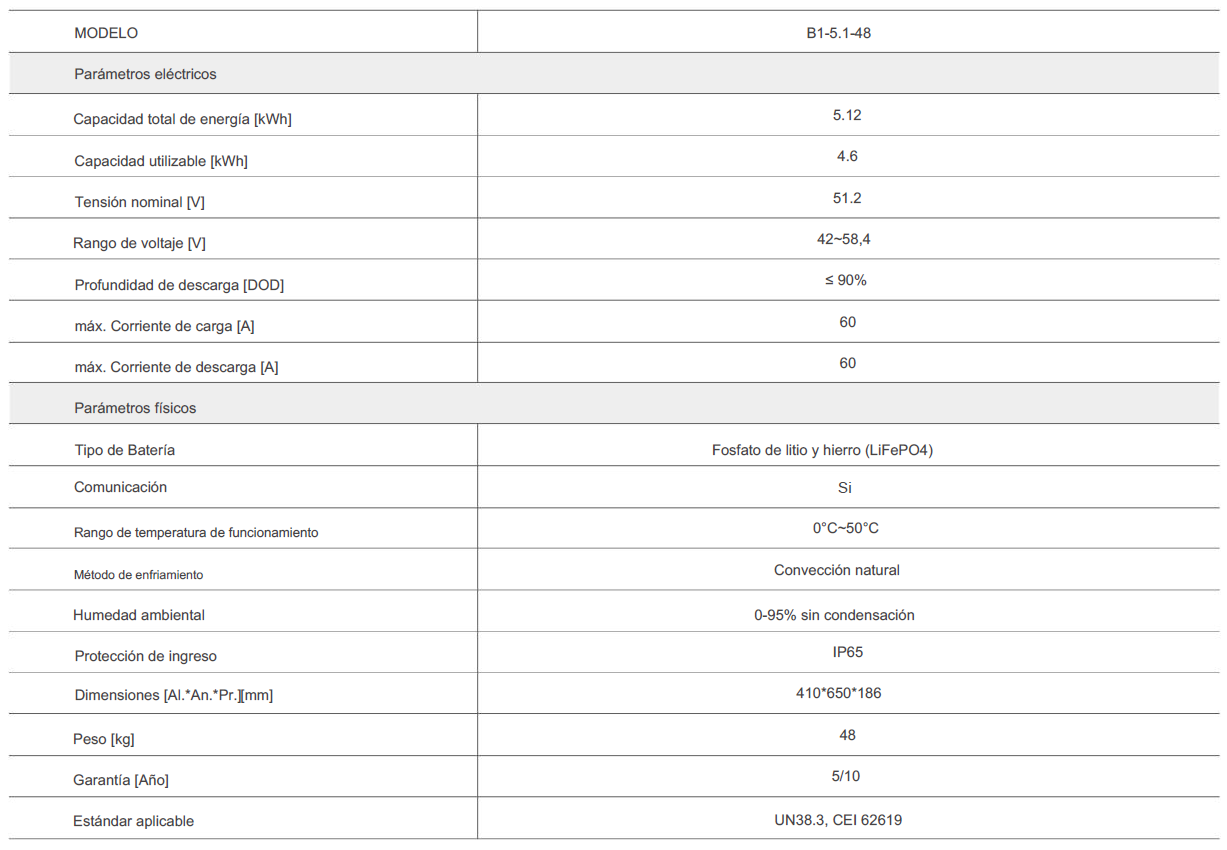Select the MODELO label cell
The height and width of the screenshot is (850, 1227).
[106, 33]
